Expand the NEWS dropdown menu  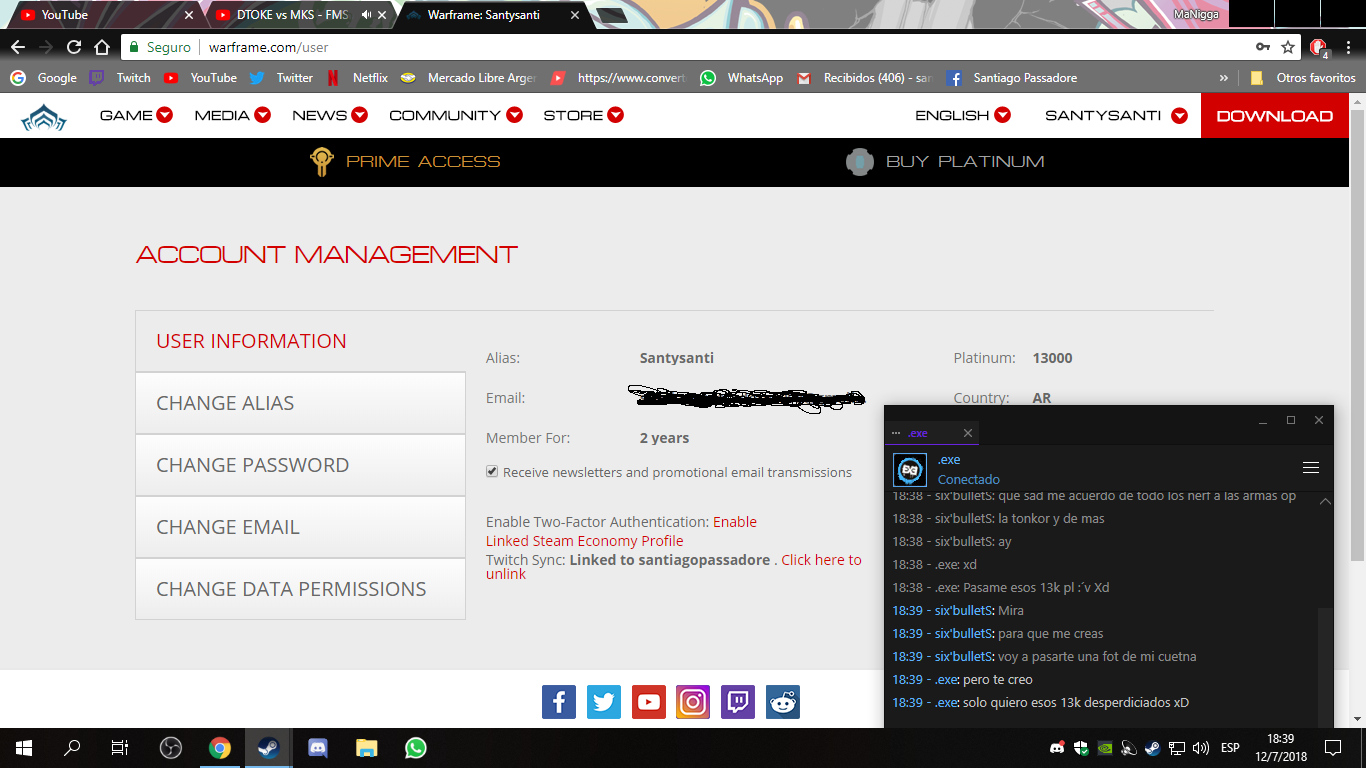click(x=330, y=115)
